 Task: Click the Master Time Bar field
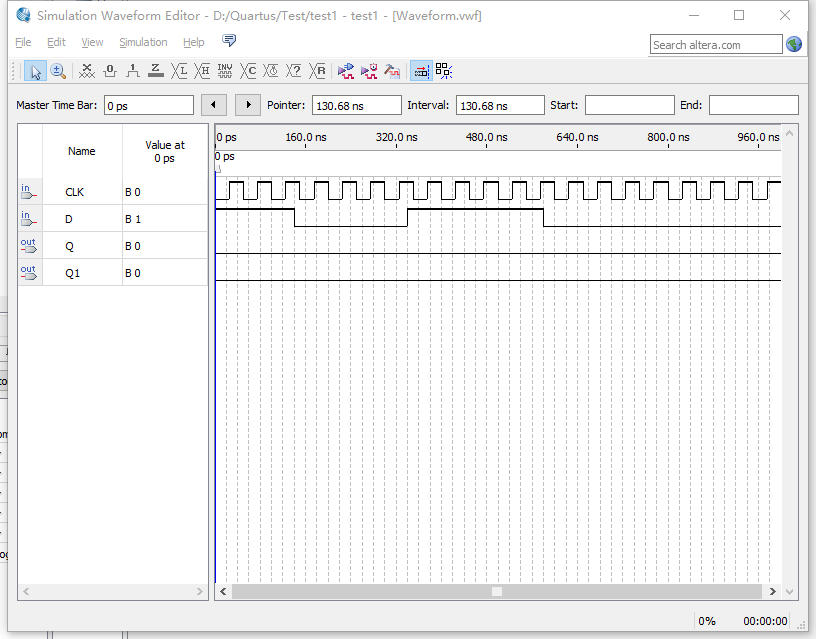[149, 106]
